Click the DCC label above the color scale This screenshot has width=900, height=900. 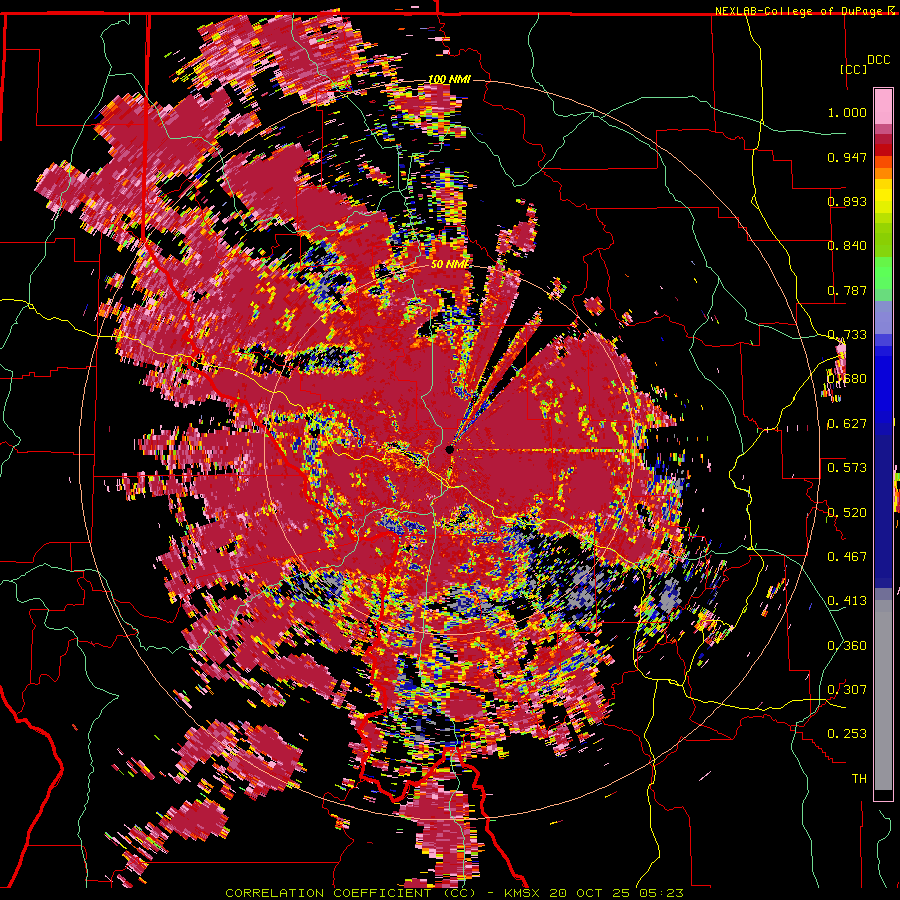point(878,60)
